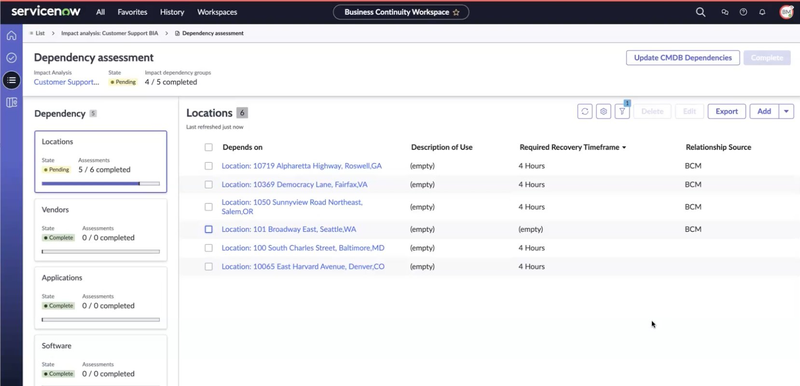
Task: Open the global search magnifier icon
Action: pyautogui.click(x=701, y=12)
